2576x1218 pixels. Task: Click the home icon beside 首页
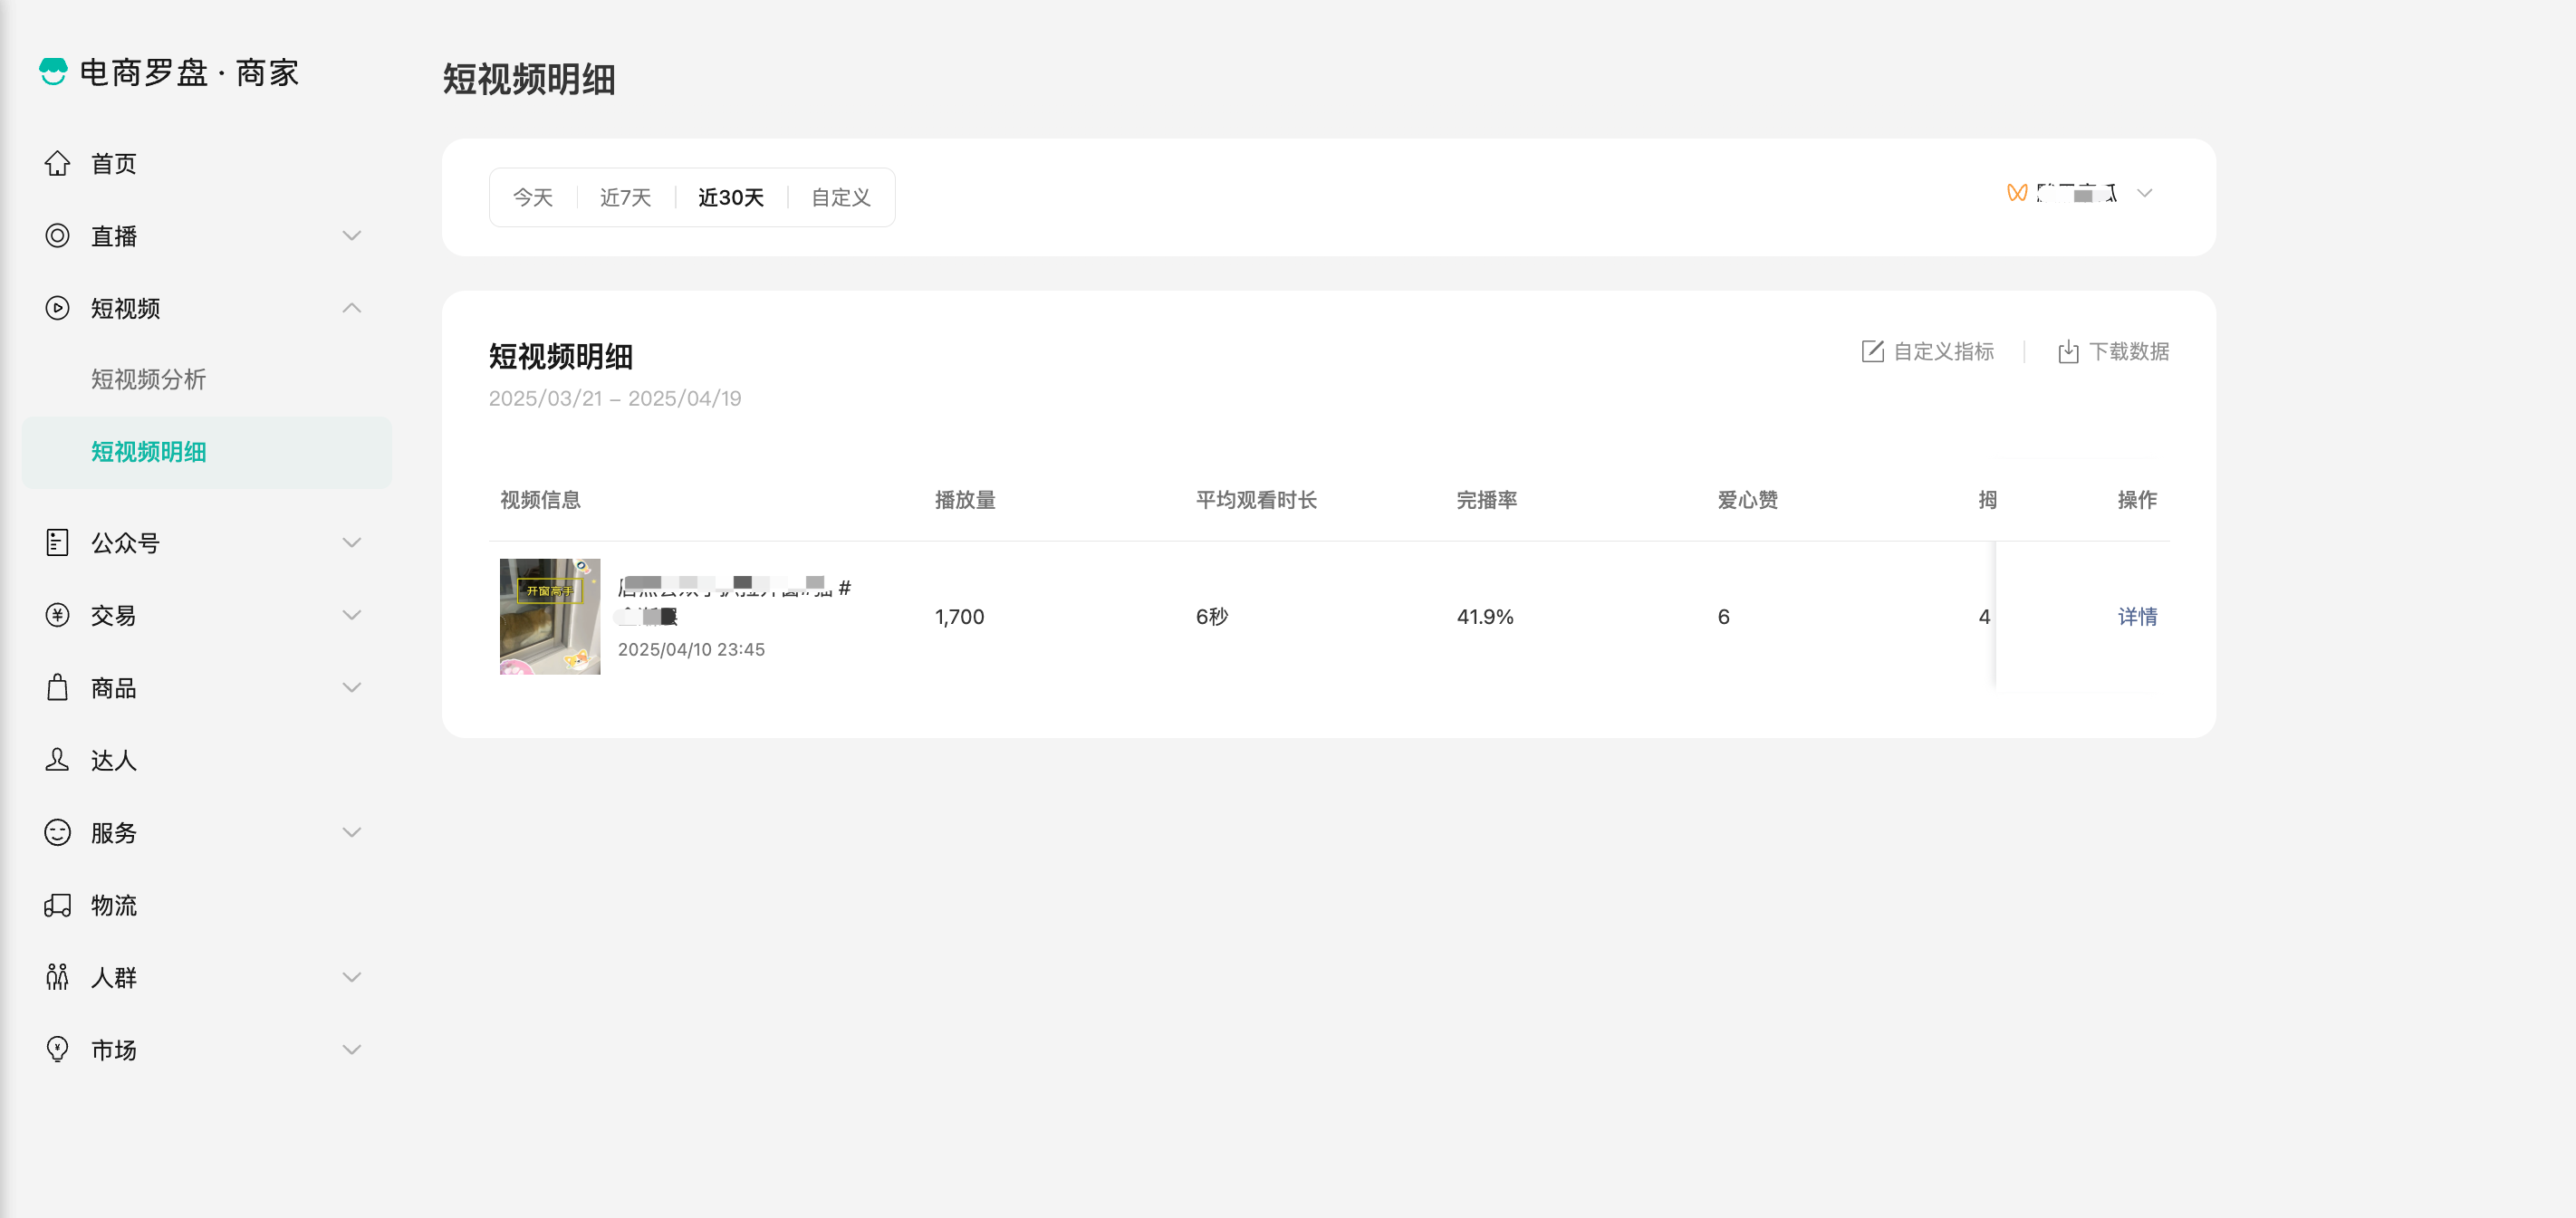click(57, 163)
